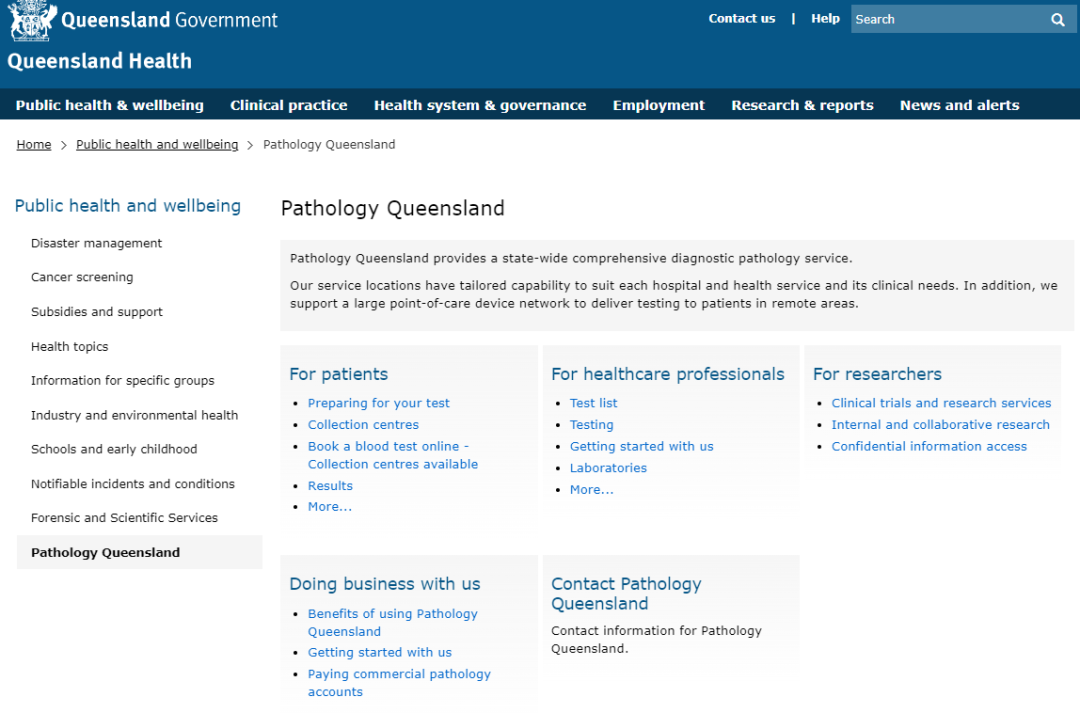
Task: Open For healthcare professionals heading
Action: point(667,374)
